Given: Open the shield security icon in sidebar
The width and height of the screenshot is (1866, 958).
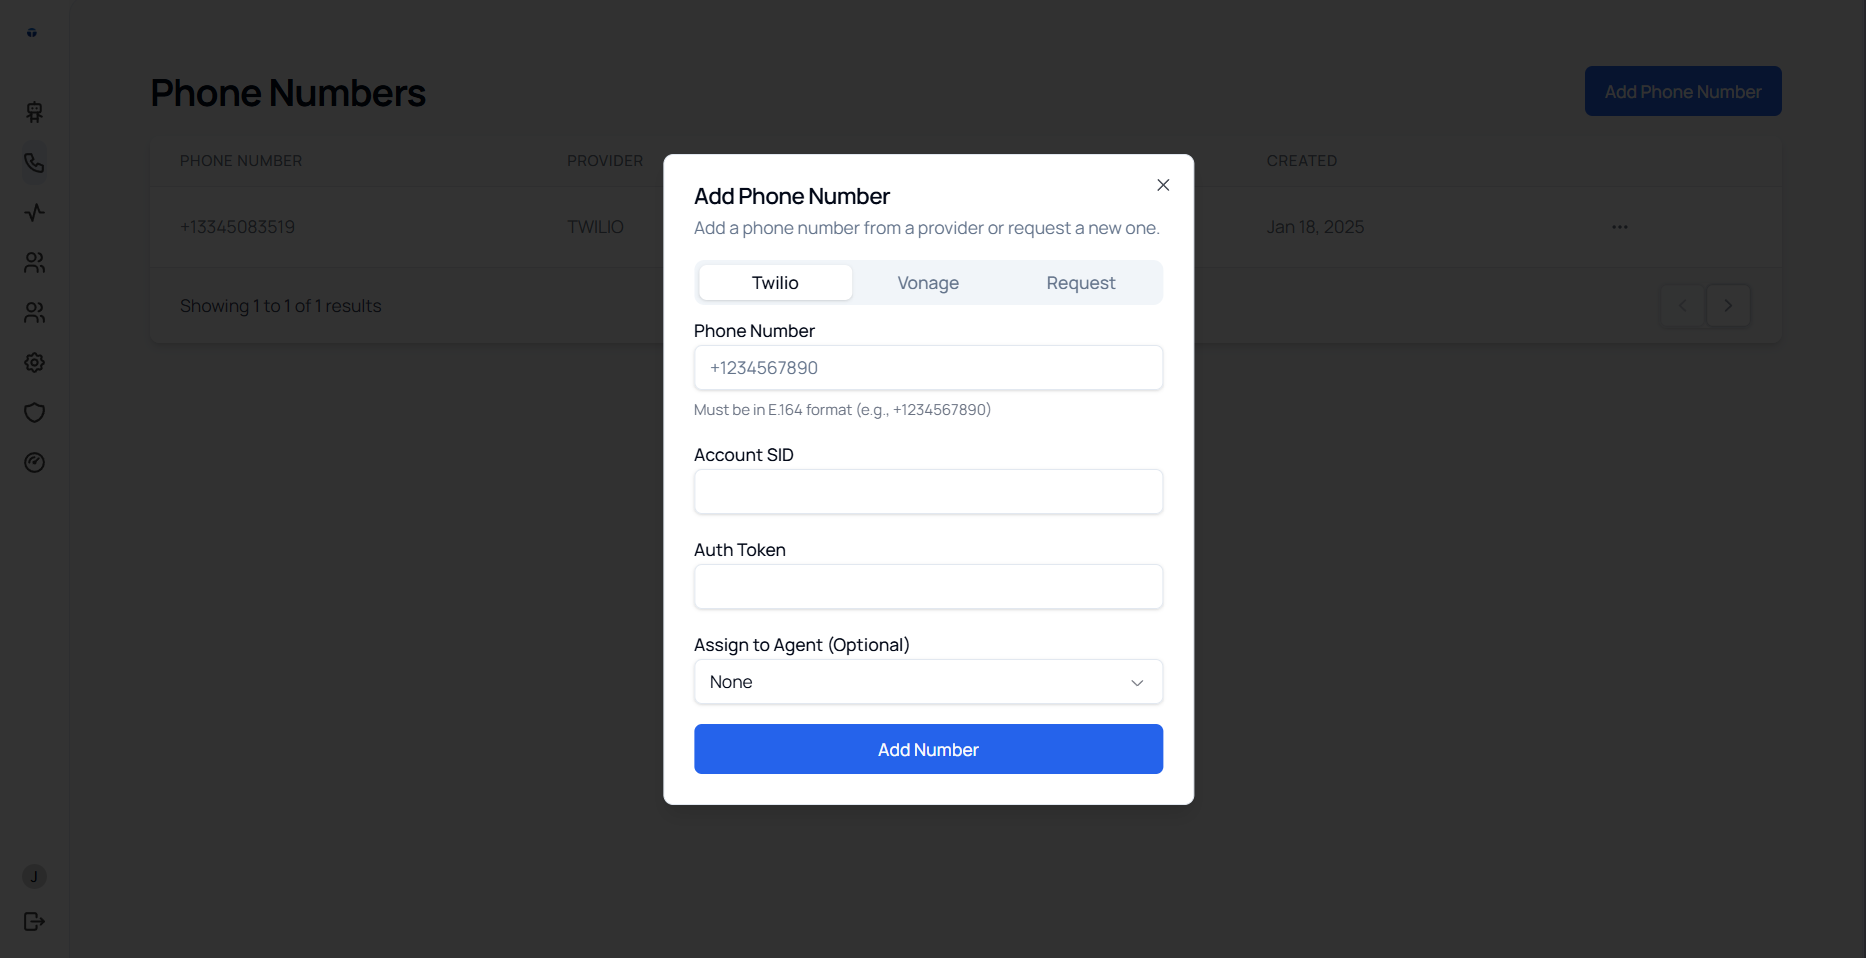Looking at the screenshot, I should click(x=34, y=412).
